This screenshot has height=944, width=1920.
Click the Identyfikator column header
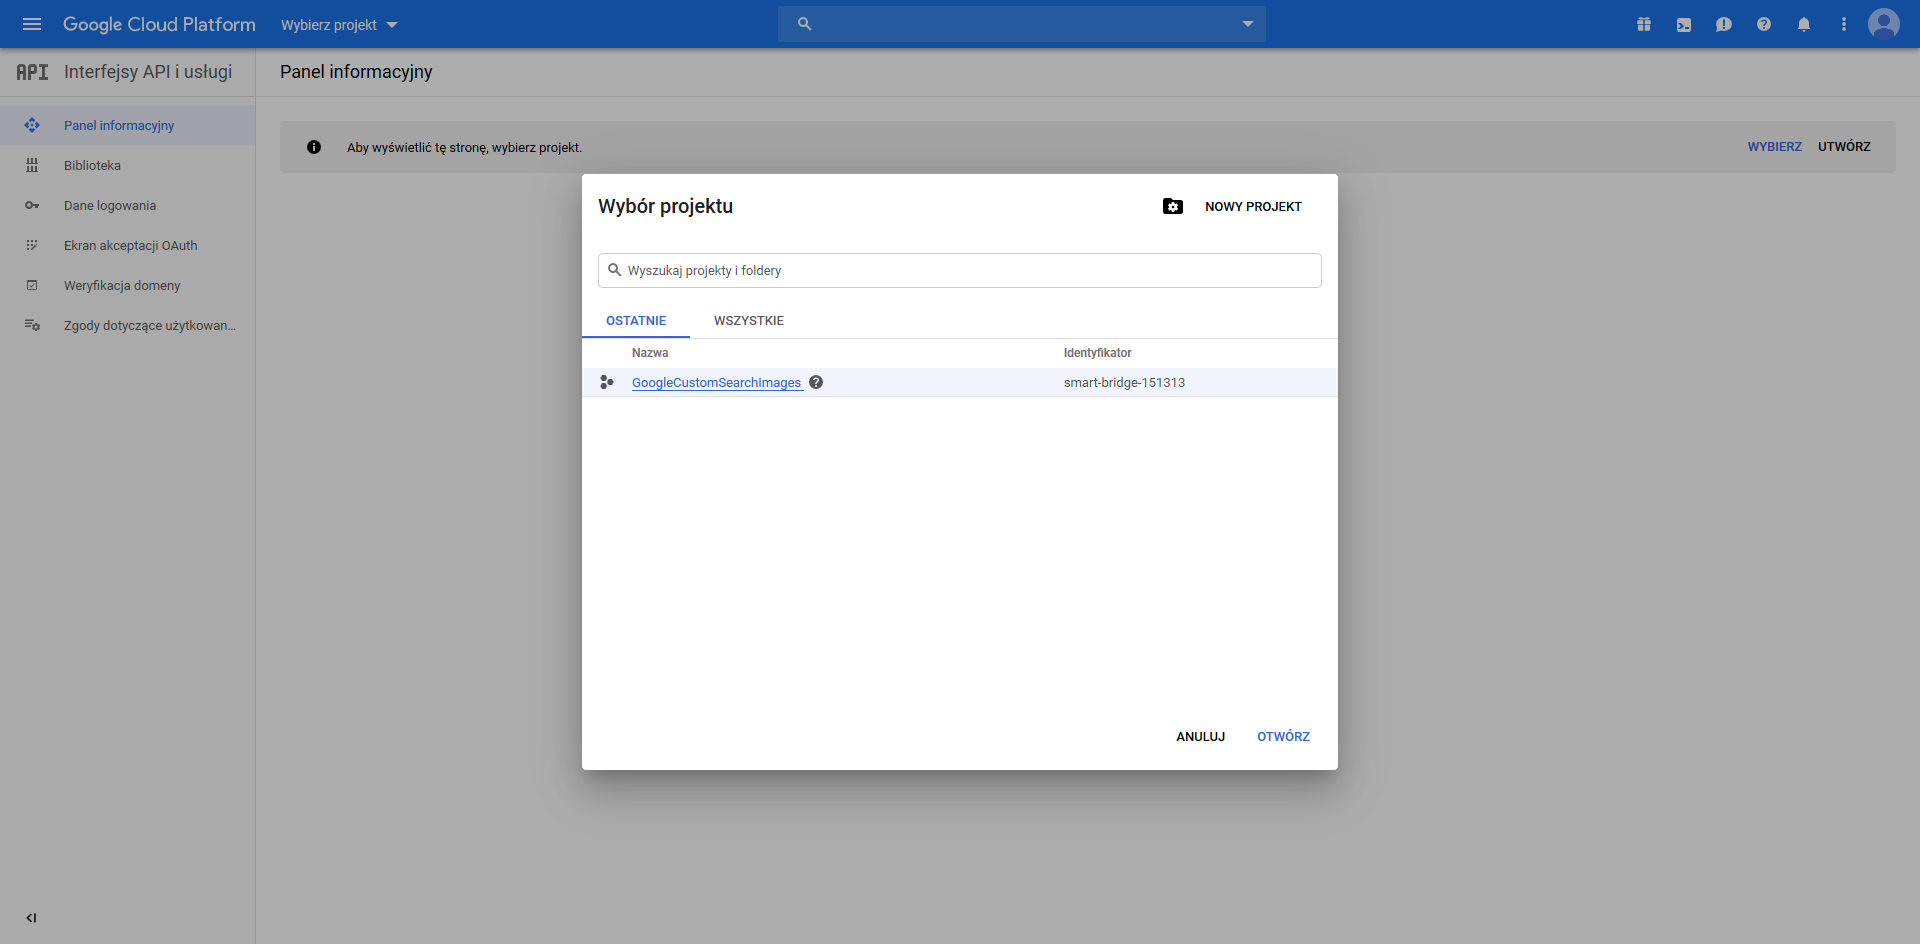(x=1097, y=353)
